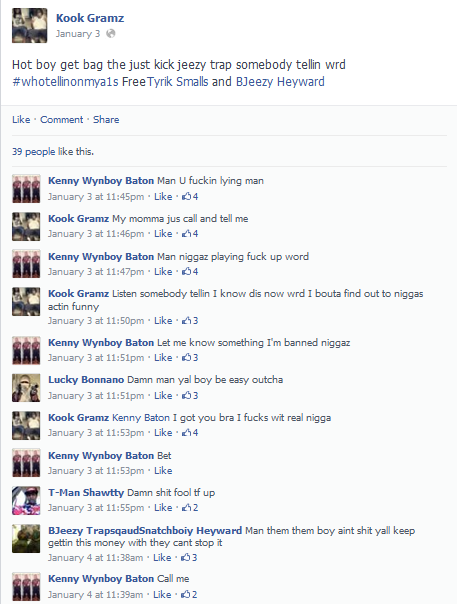The height and width of the screenshot is (604, 457).
Task: Open Lucky Bonnano's avatar thumbnail
Action: coord(26,388)
